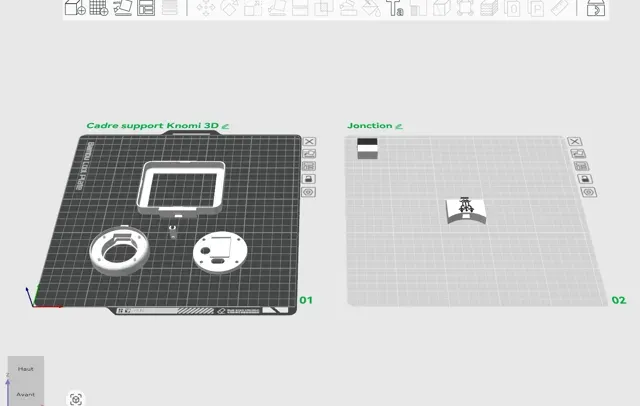Remove plate 02 with its X icon
Viewport: 640px width, 406px height.
coord(575,141)
